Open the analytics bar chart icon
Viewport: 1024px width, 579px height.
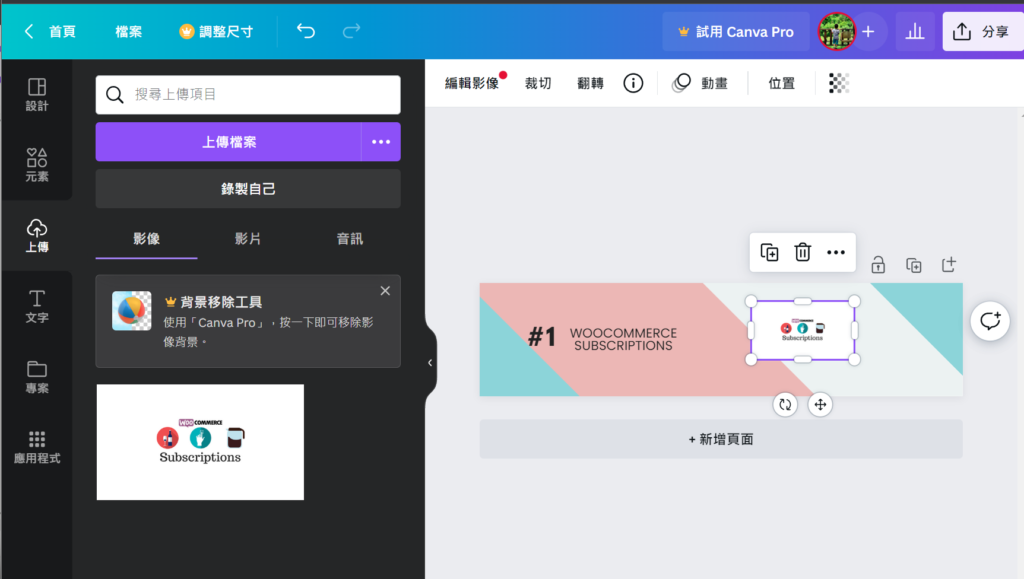(x=914, y=32)
